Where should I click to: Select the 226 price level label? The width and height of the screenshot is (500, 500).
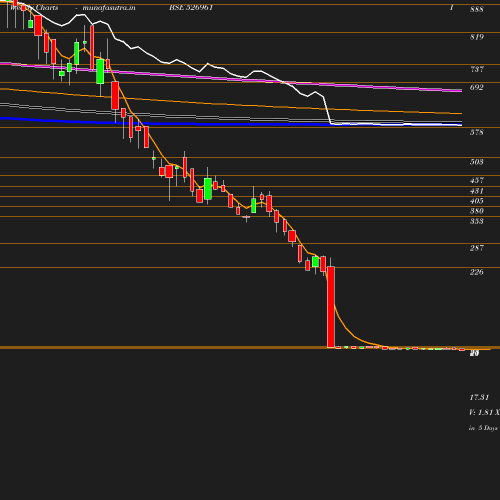coord(477,272)
